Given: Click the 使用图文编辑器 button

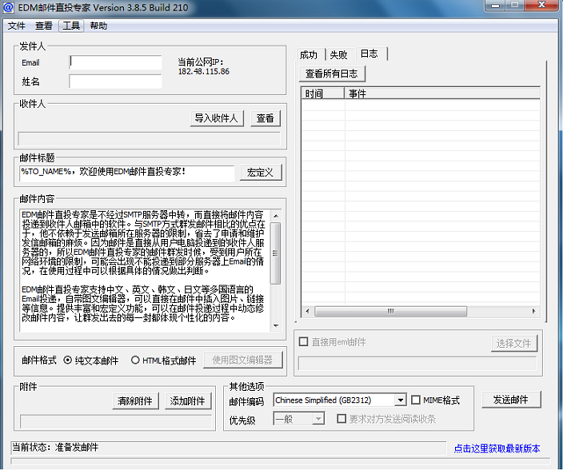Looking at the screenshot, I should click(x=243, y=360).
